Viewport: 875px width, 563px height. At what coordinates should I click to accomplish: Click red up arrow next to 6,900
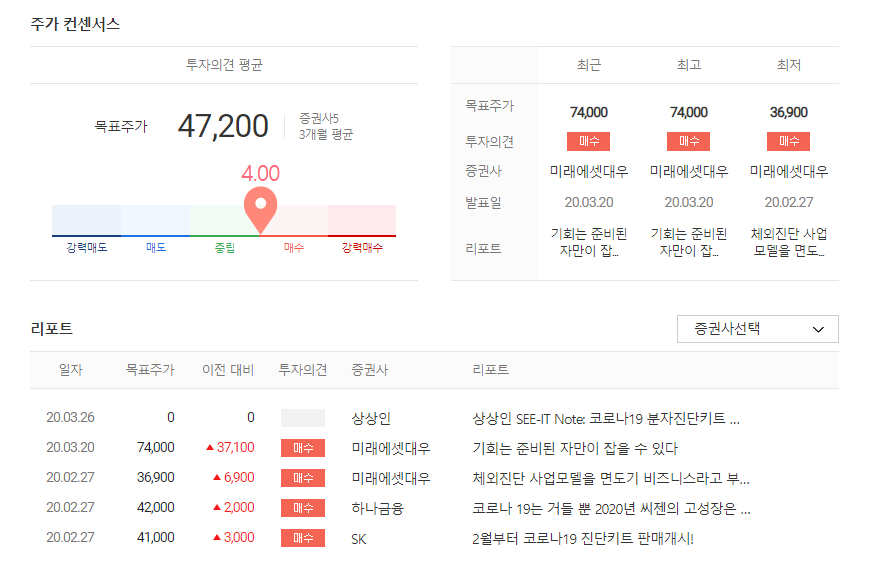[x=217, y=478]
